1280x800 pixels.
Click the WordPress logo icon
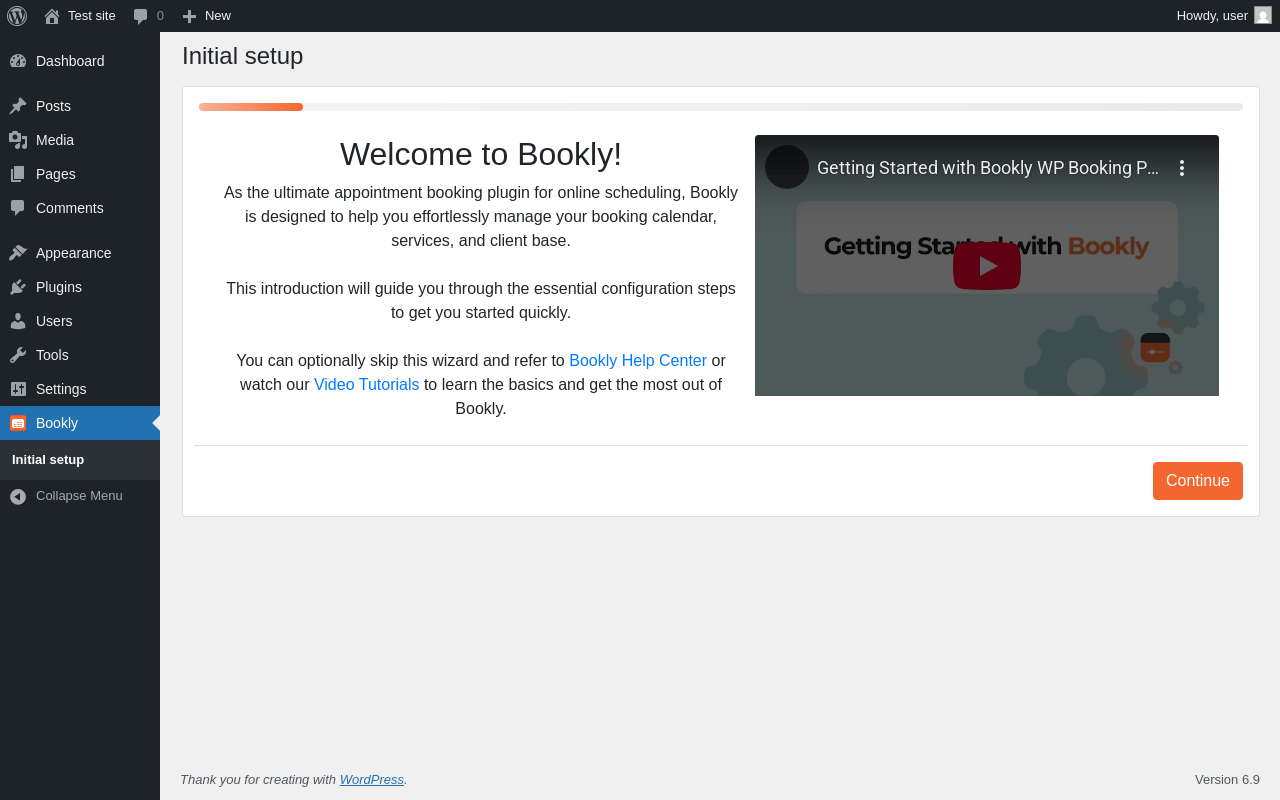[17, 16]
